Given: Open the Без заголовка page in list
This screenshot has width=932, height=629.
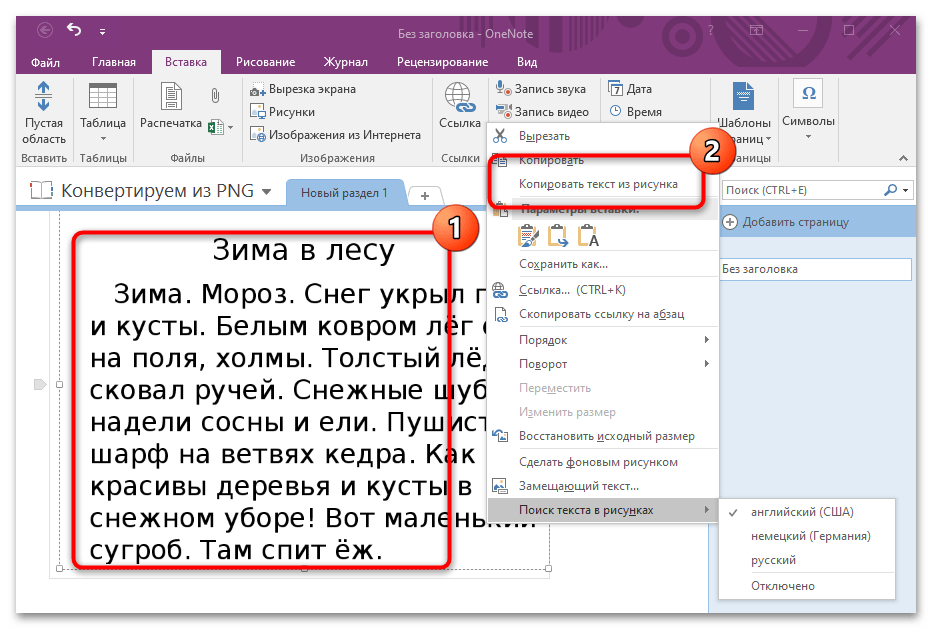Looking at the screenshot, I should coord(815,269).
